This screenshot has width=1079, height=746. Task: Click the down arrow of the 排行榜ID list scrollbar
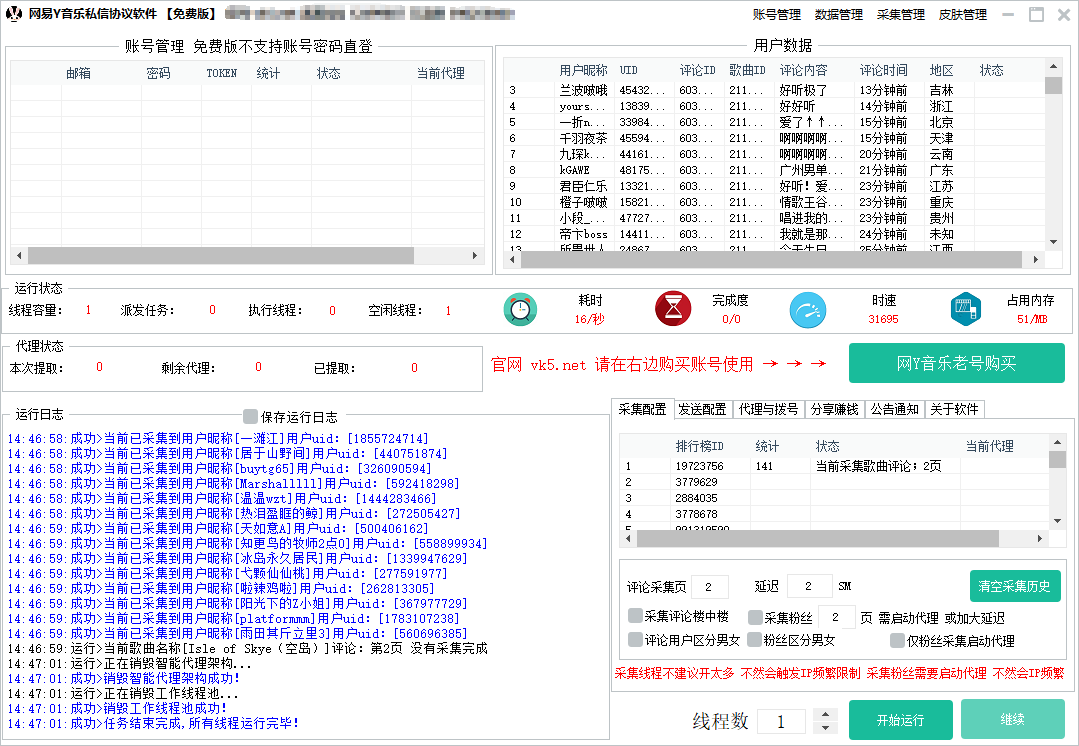click(x=1058, y=521)
